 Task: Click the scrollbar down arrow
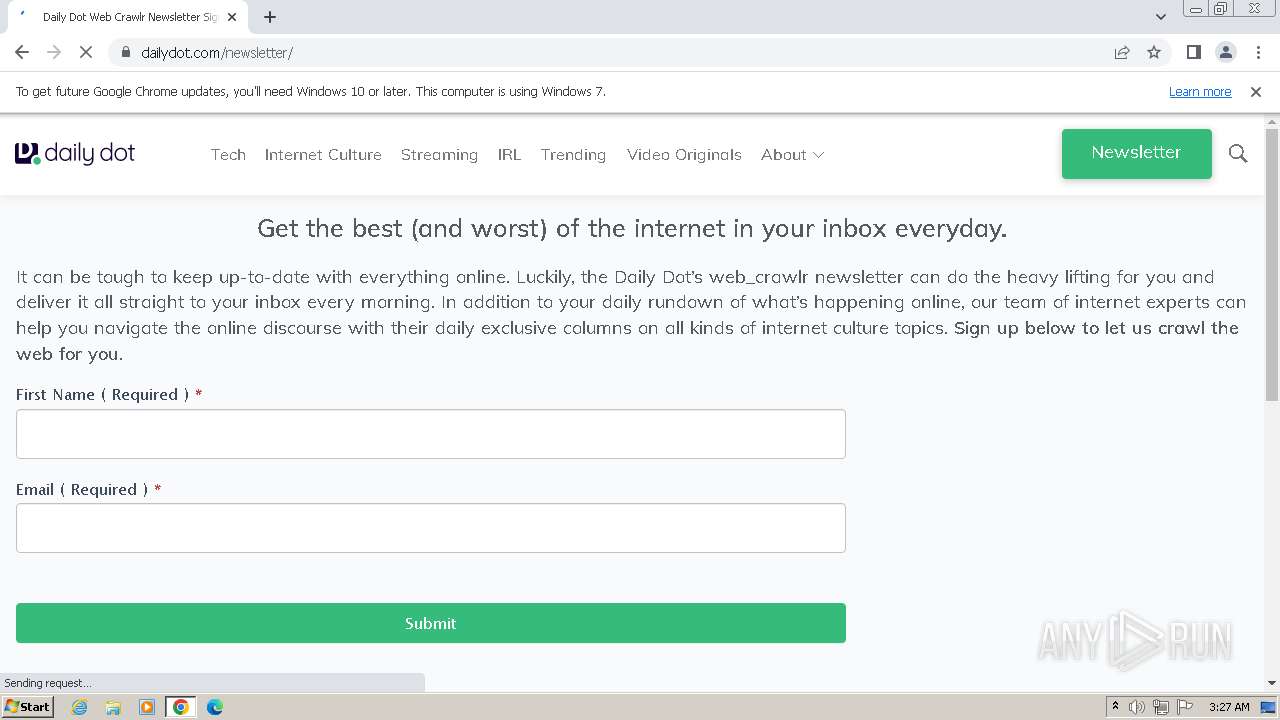pyautogui.click(x=1272, y=683)
